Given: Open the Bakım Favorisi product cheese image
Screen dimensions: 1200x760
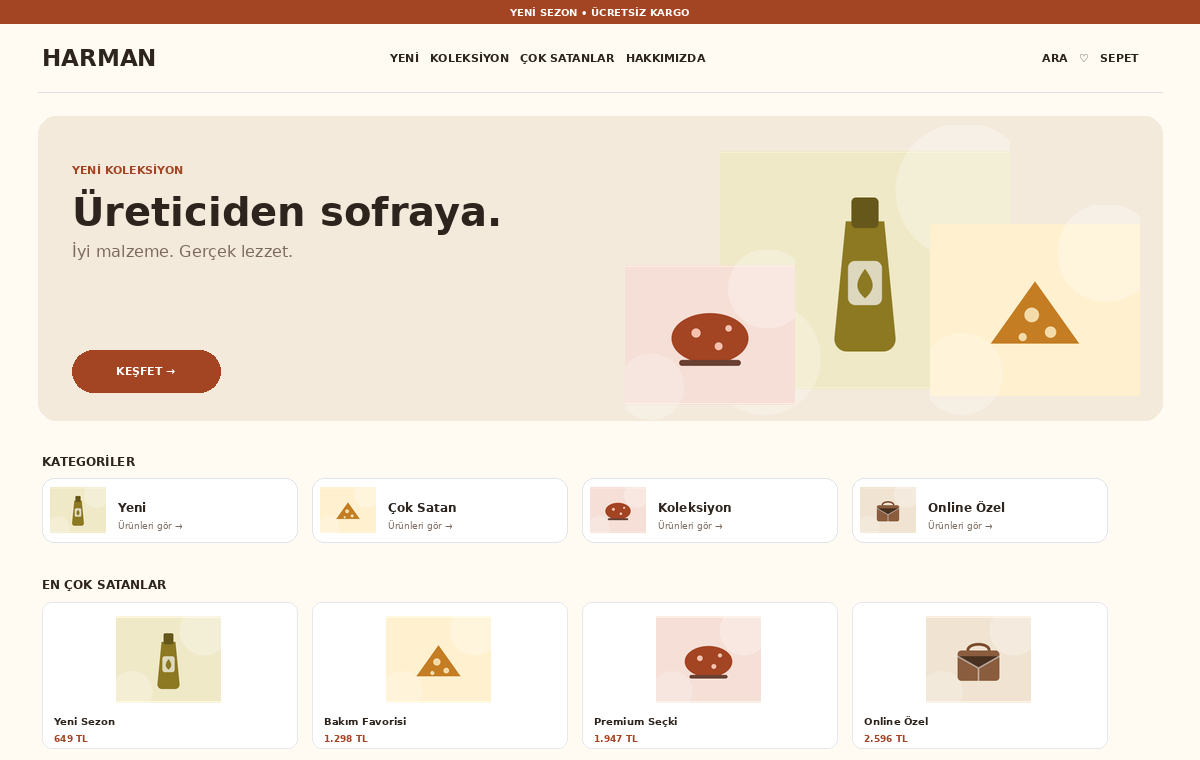Looking at the screenshot, I should [x=438, y=660].
